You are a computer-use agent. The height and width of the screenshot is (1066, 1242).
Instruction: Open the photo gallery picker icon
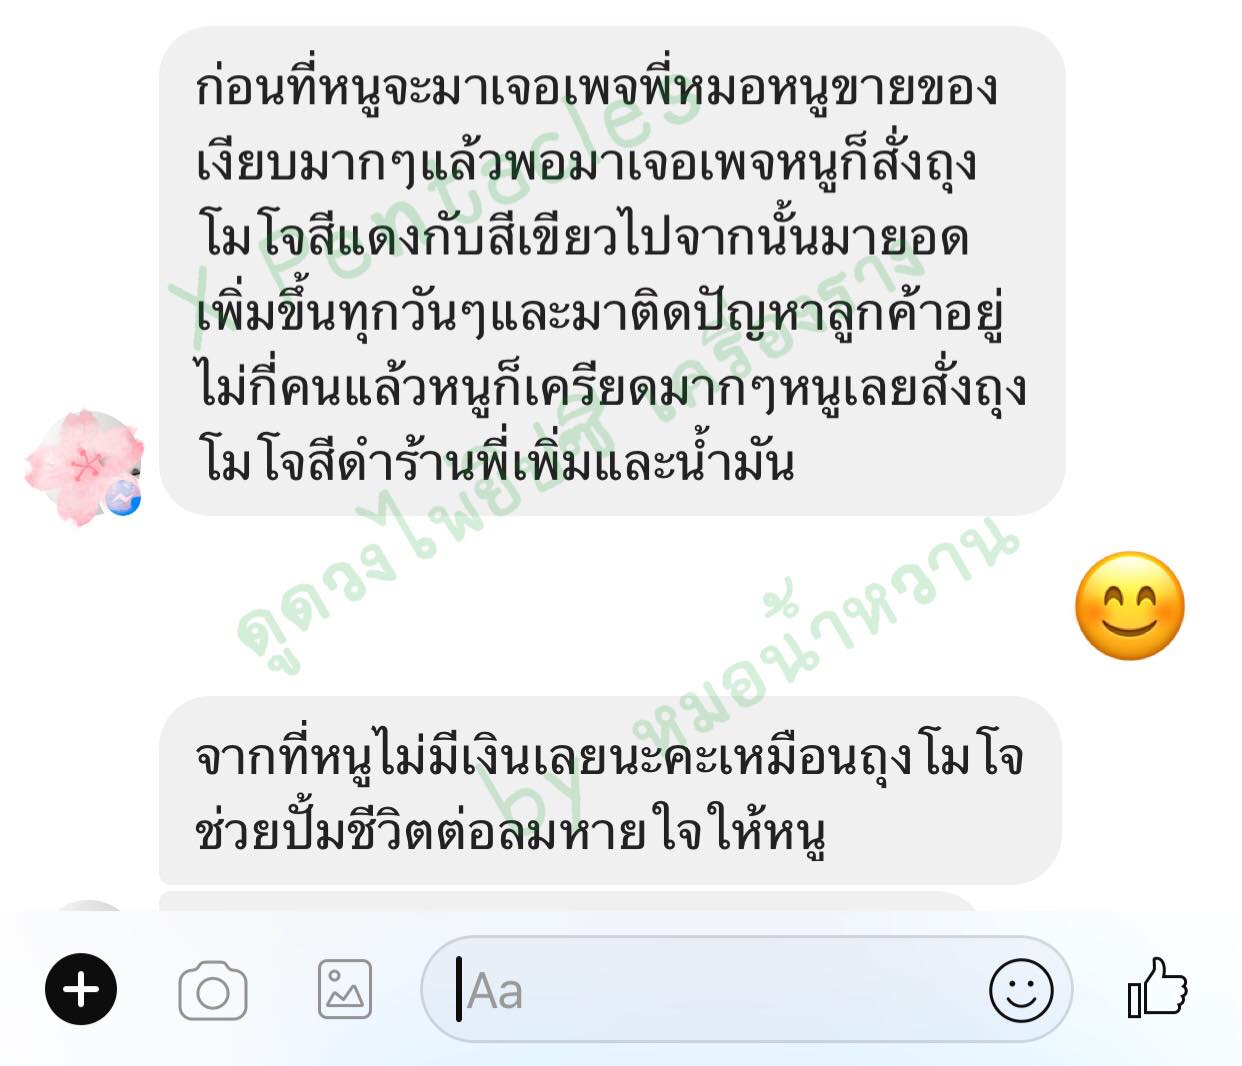345,990
